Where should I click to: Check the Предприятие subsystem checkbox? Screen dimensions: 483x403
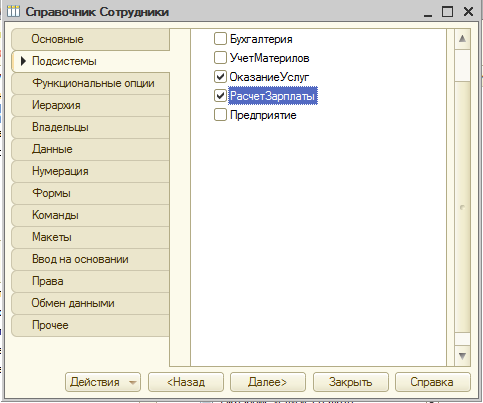220,115
